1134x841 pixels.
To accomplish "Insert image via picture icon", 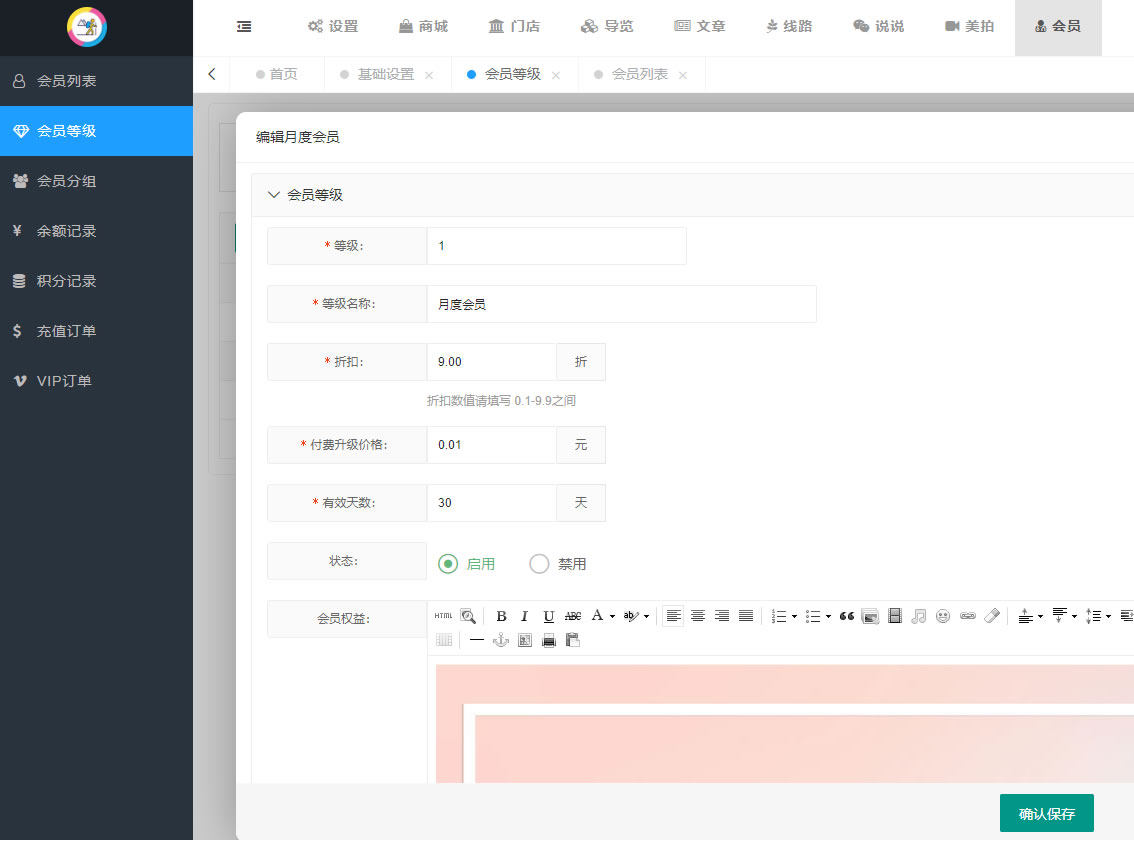I will point(871,616).
